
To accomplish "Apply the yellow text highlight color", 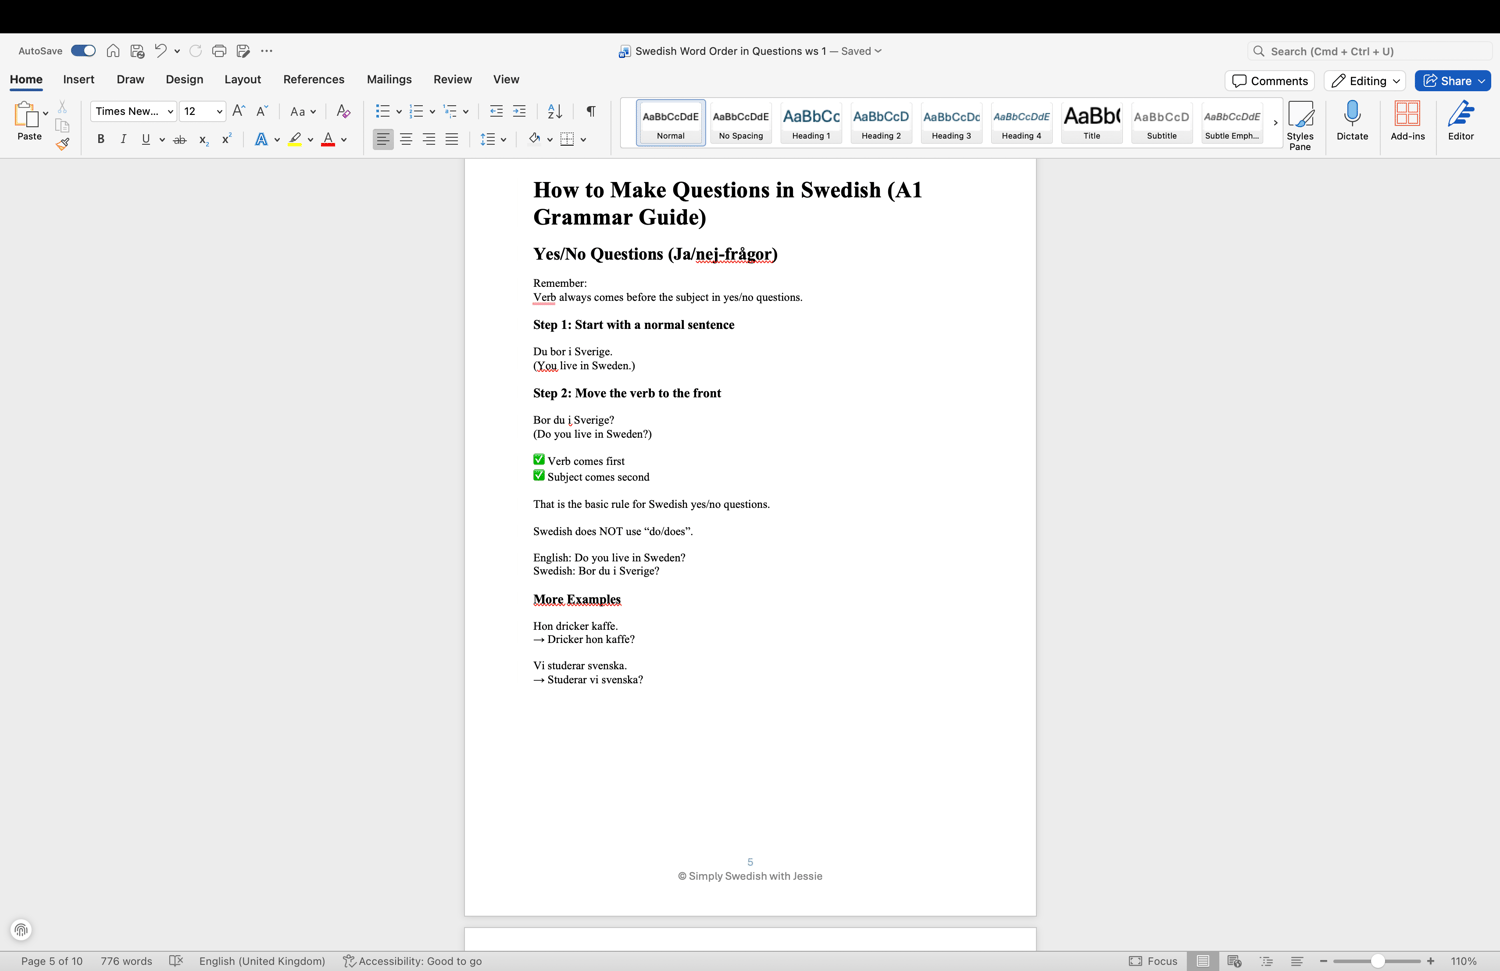I will [295, 140].
